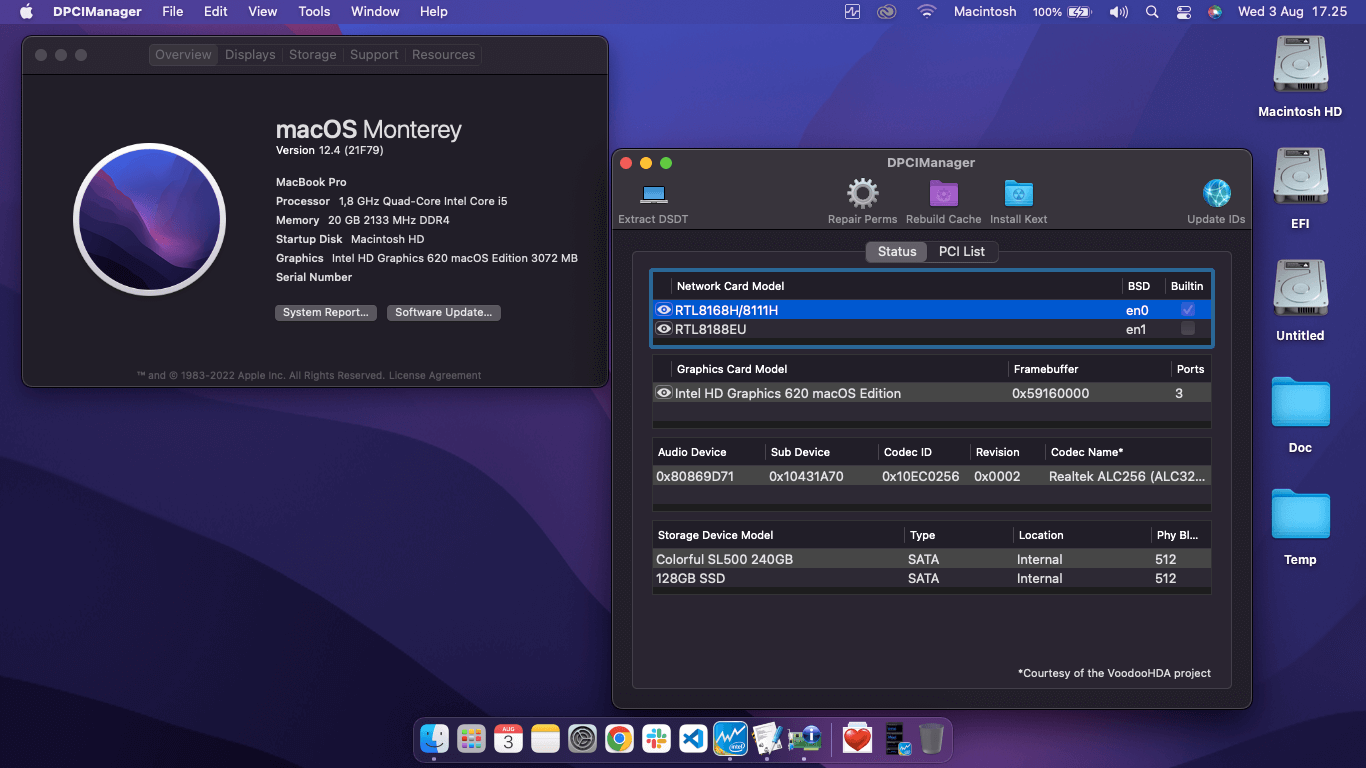Launch Google Chrome from the dock
This screenshot has height=768, width=1366.
pyautogui.click(x=619, y=739)
